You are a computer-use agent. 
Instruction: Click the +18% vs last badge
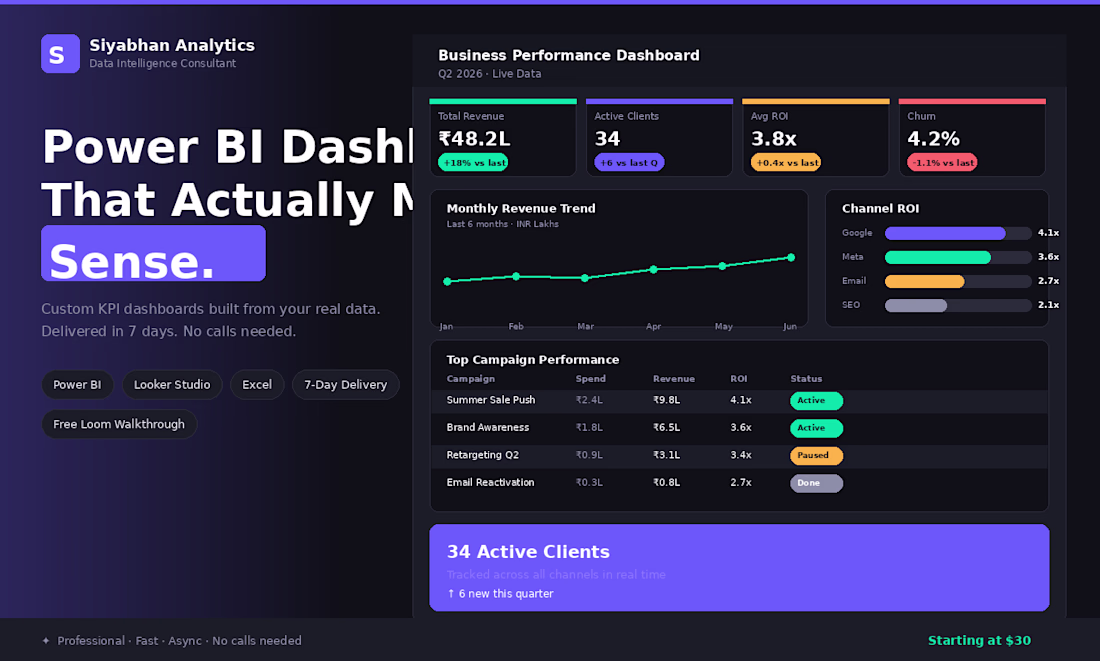[474, 162]
